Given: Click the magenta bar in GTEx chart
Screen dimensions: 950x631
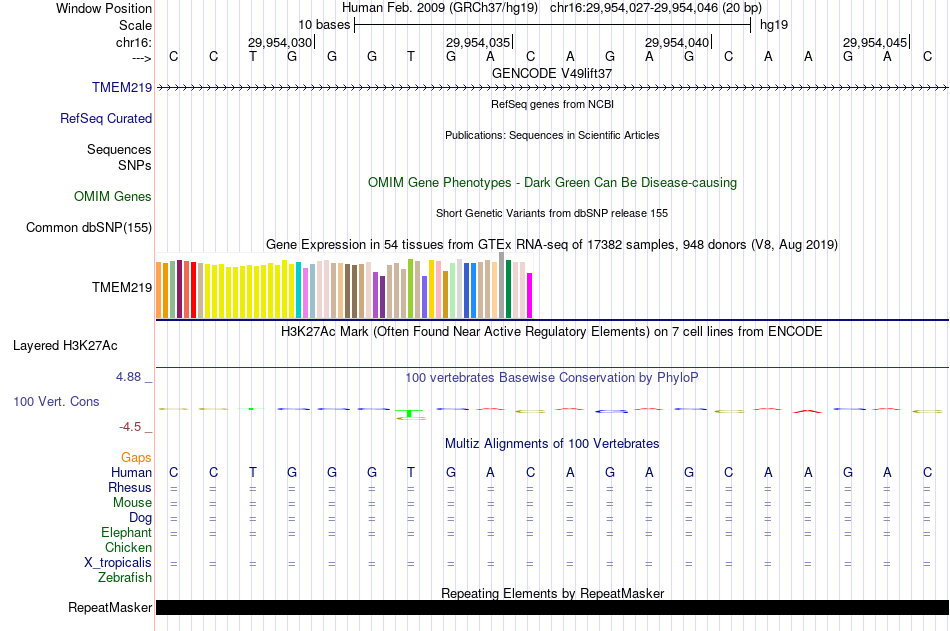Looking at the screenshot, I should tap(530, 295).
